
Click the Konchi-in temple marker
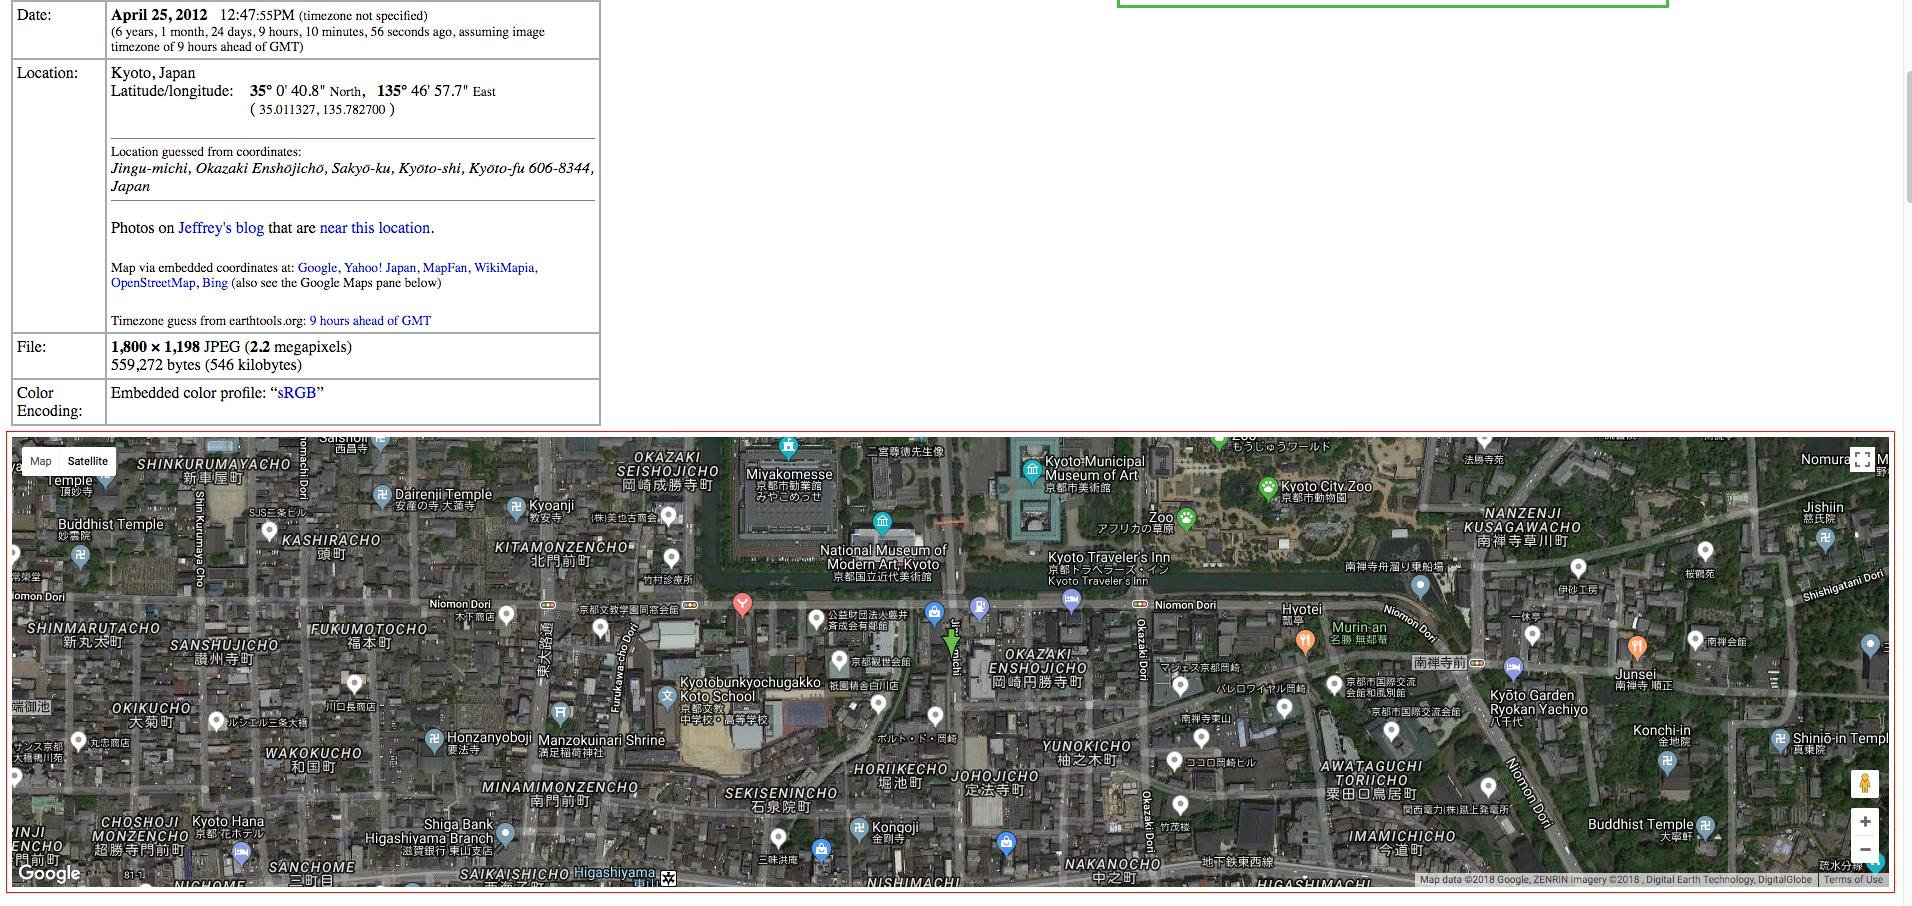tap(1666, 761)
